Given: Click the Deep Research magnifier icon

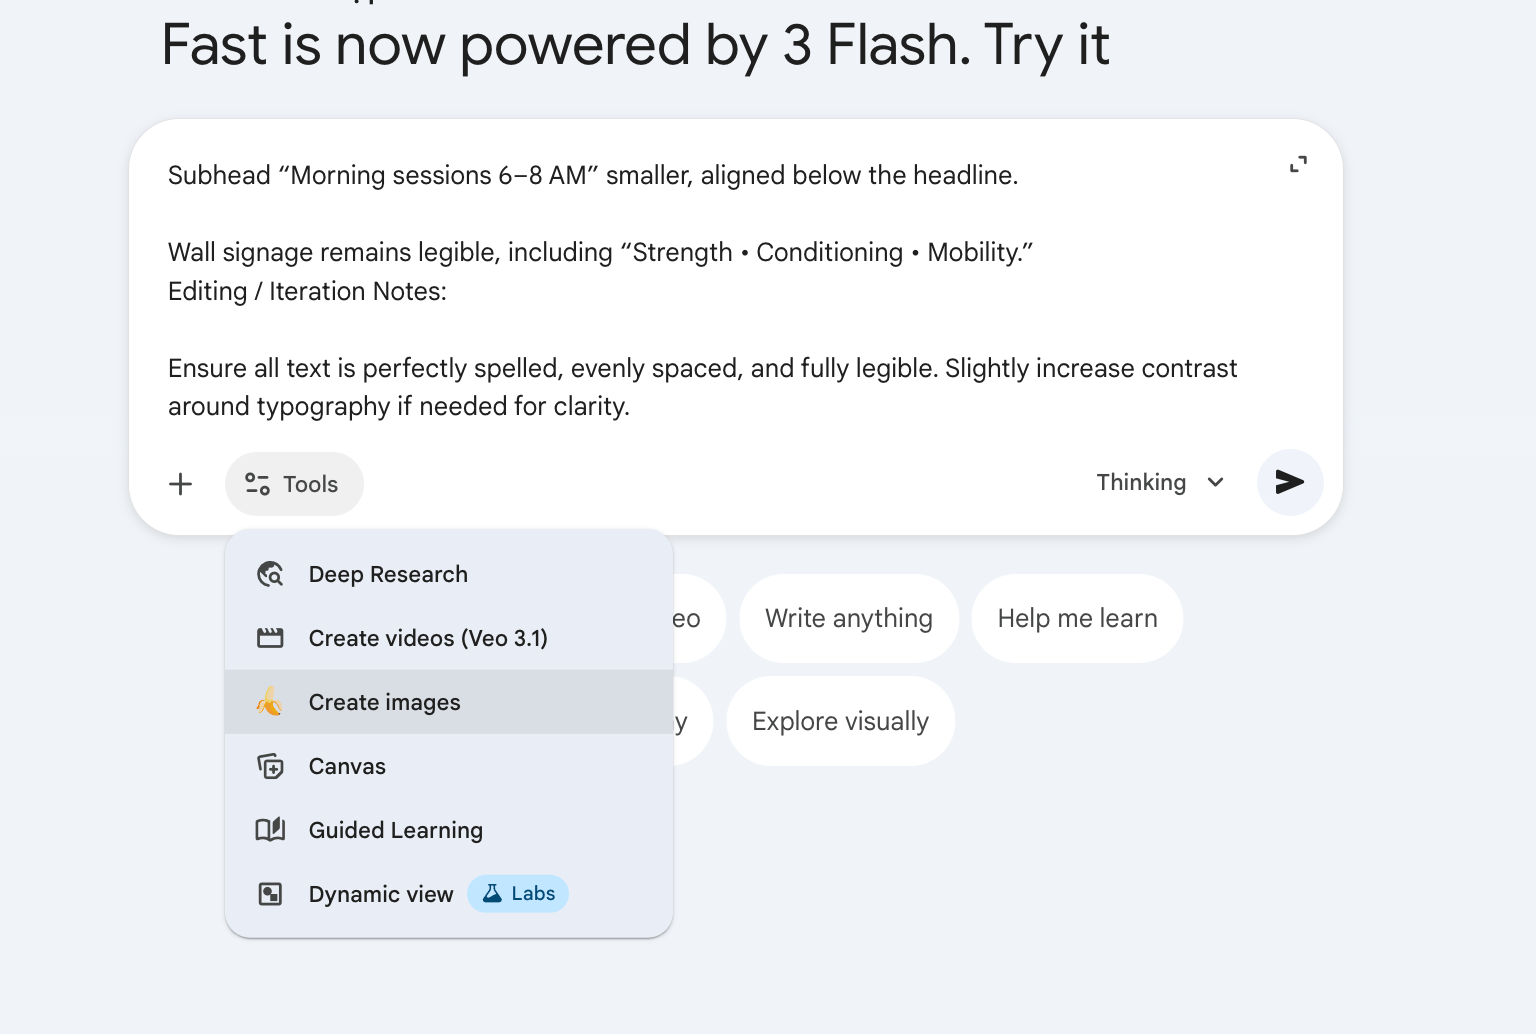Looking at the screenshot, I should 270,574.
